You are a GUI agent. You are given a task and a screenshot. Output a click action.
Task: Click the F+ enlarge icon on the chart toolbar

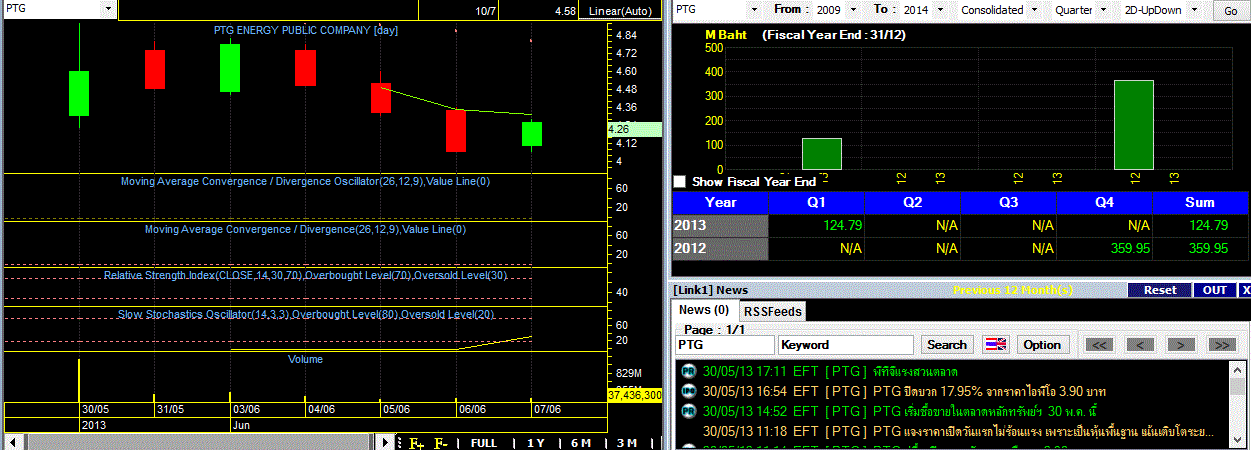pyautogui.click(x=416, y=443)
